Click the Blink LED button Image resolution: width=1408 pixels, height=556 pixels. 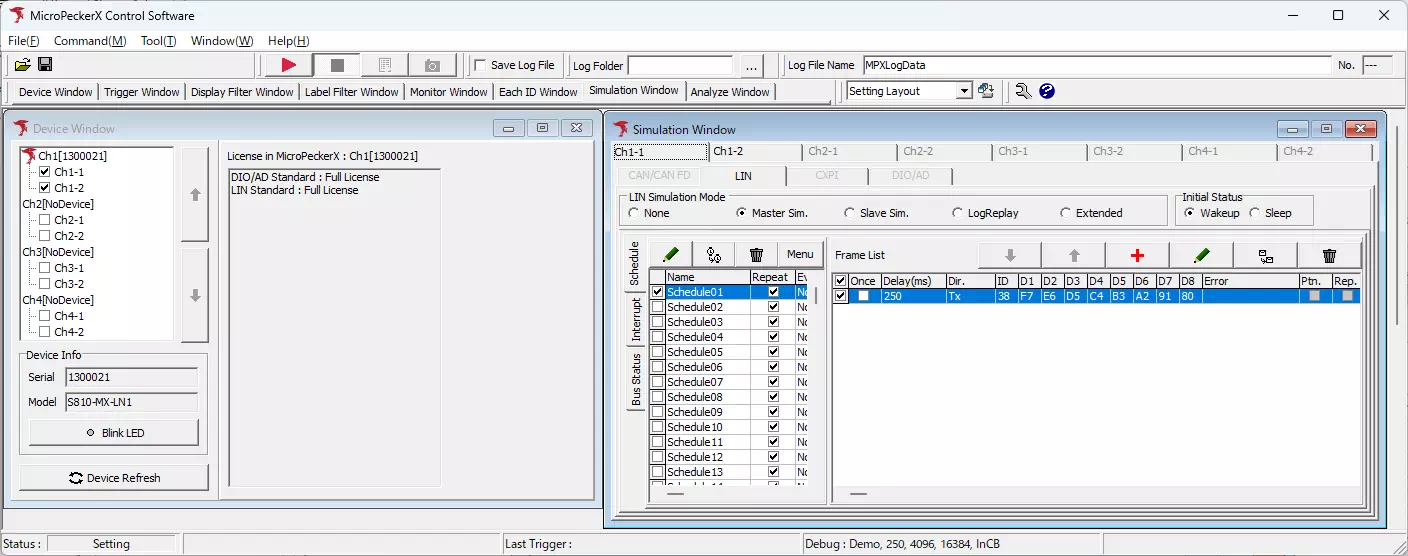click(x=114, y=433)
